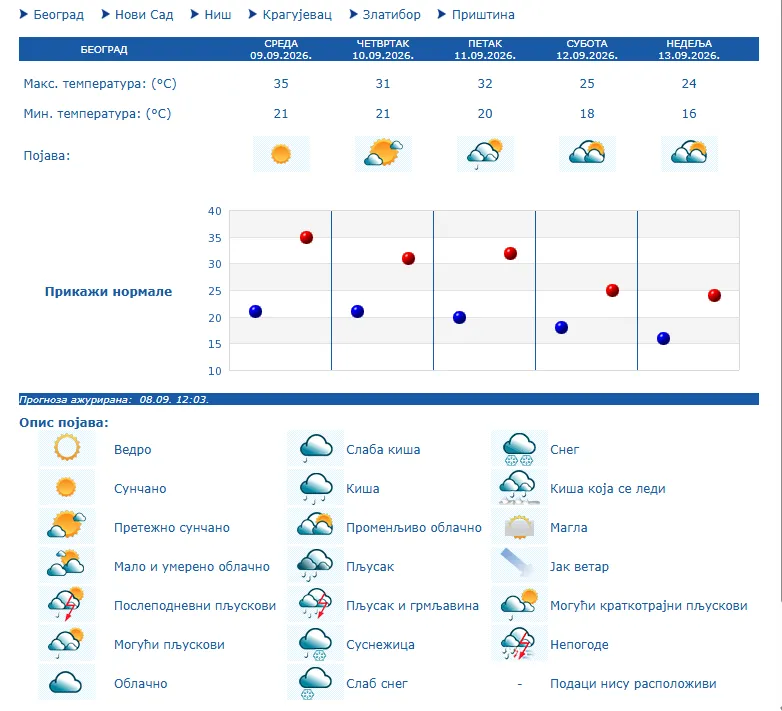Select the СРЕДА 09.09.2026. column header

(x=281, y=49)
